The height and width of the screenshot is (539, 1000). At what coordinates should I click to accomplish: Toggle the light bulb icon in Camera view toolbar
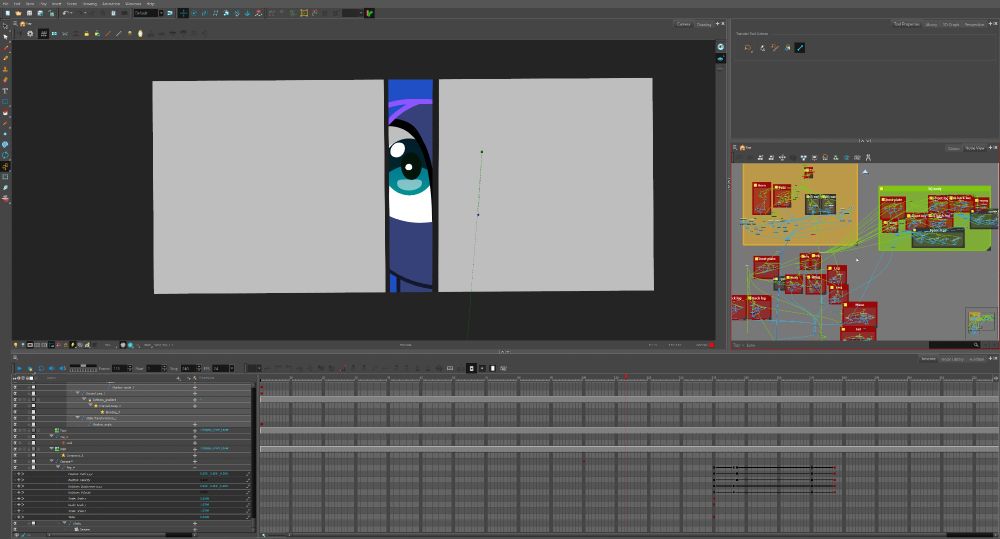tap(140, 34)
